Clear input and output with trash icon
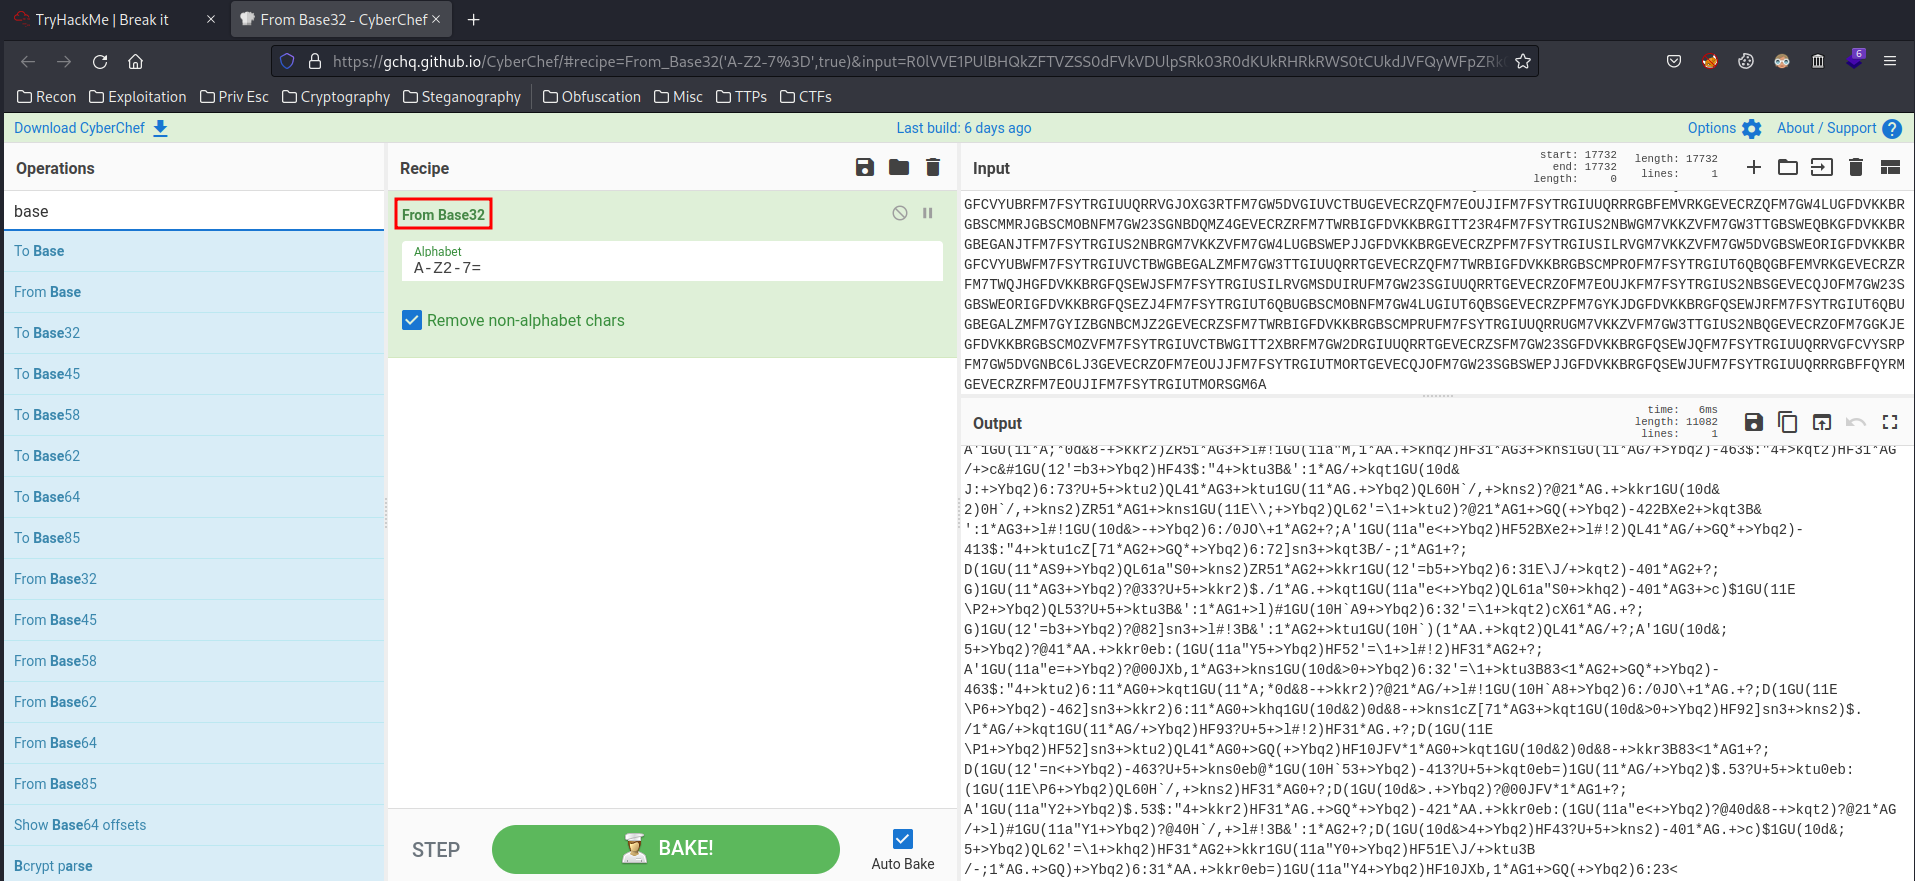Viewport: 1915px width, 881px height. 1856,167
